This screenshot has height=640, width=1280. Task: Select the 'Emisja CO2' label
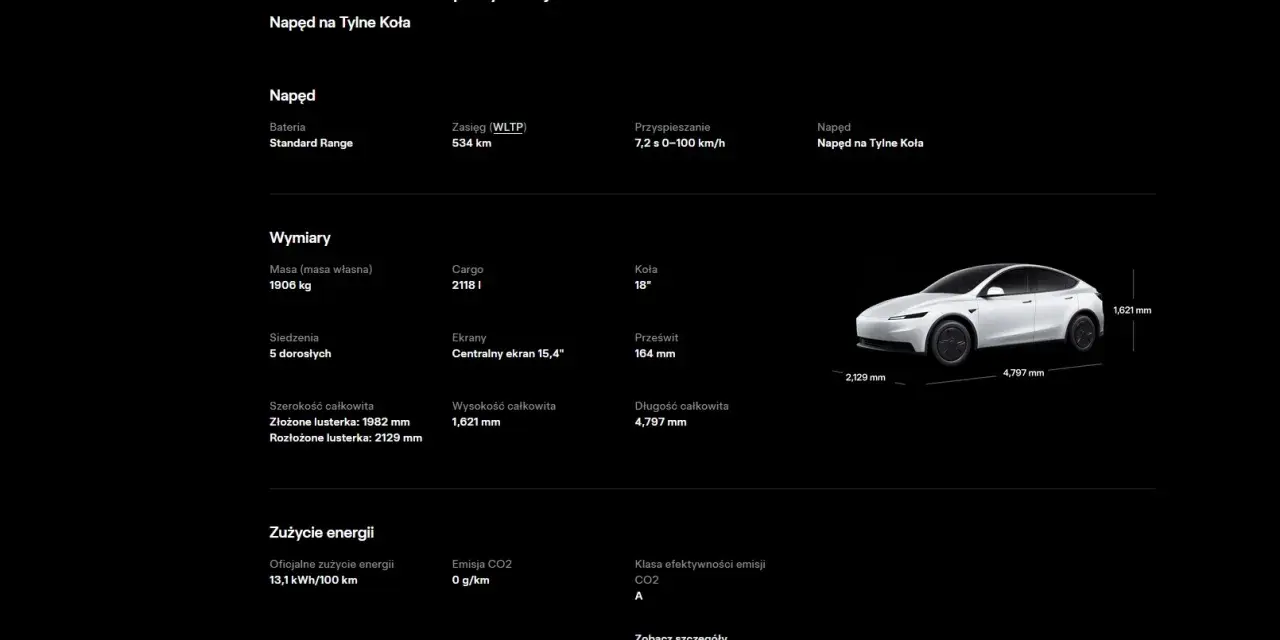point(482,564)
